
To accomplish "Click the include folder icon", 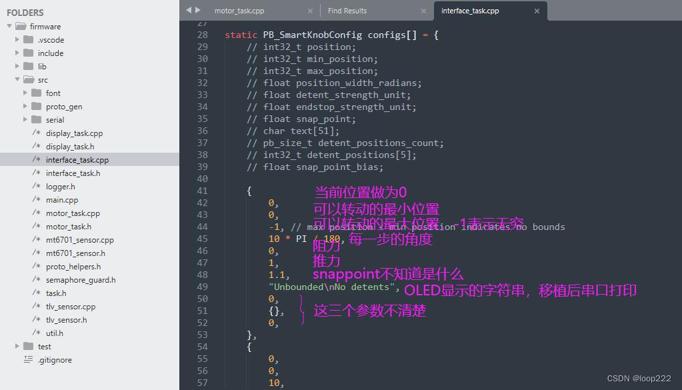I will (x=28, y=53).
